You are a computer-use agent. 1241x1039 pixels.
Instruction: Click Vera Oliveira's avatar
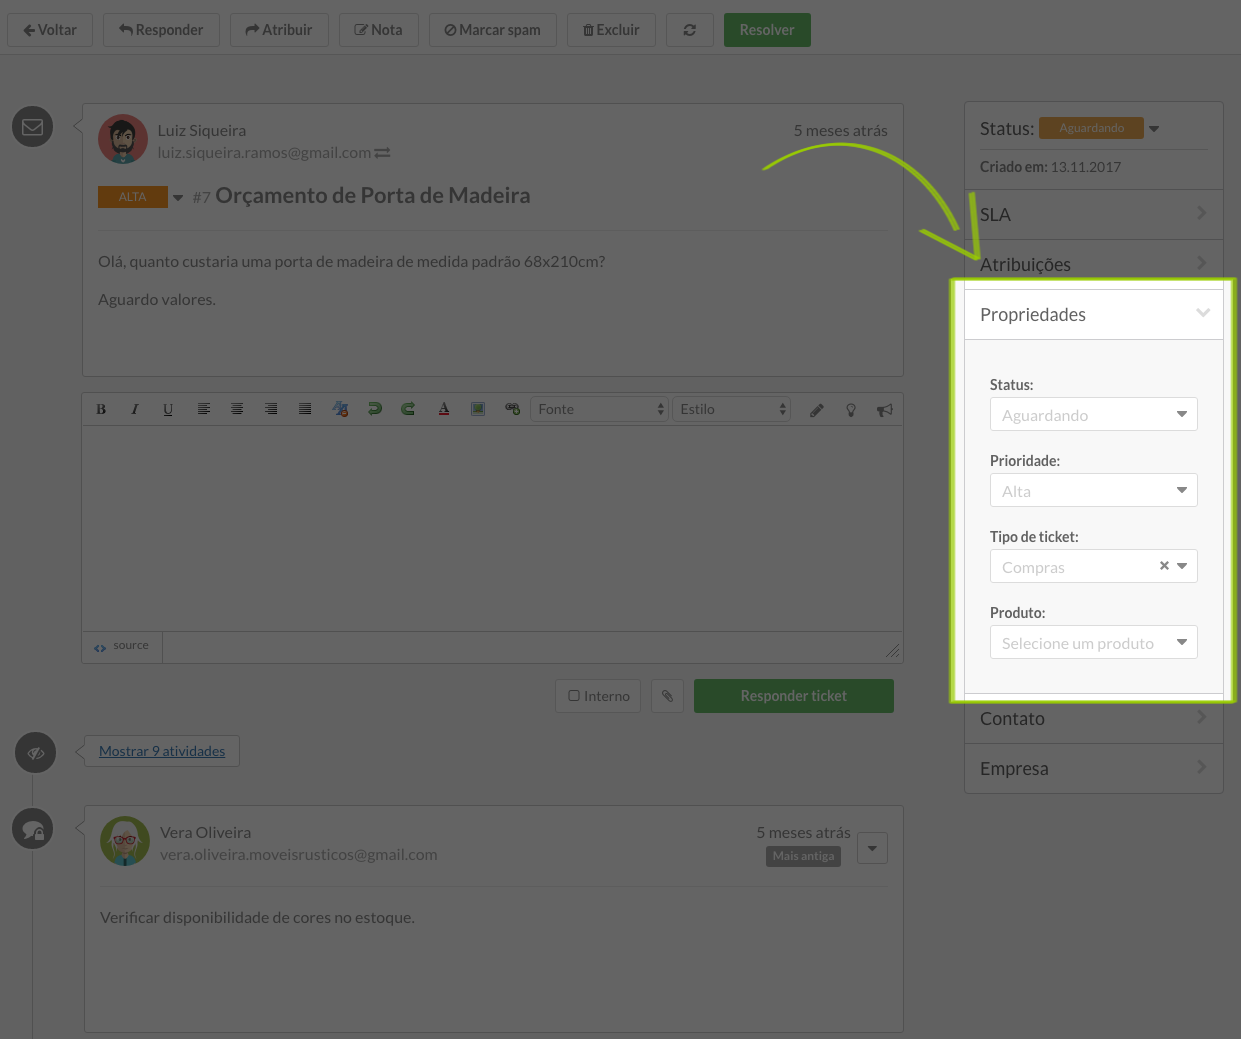click(125, 841)
